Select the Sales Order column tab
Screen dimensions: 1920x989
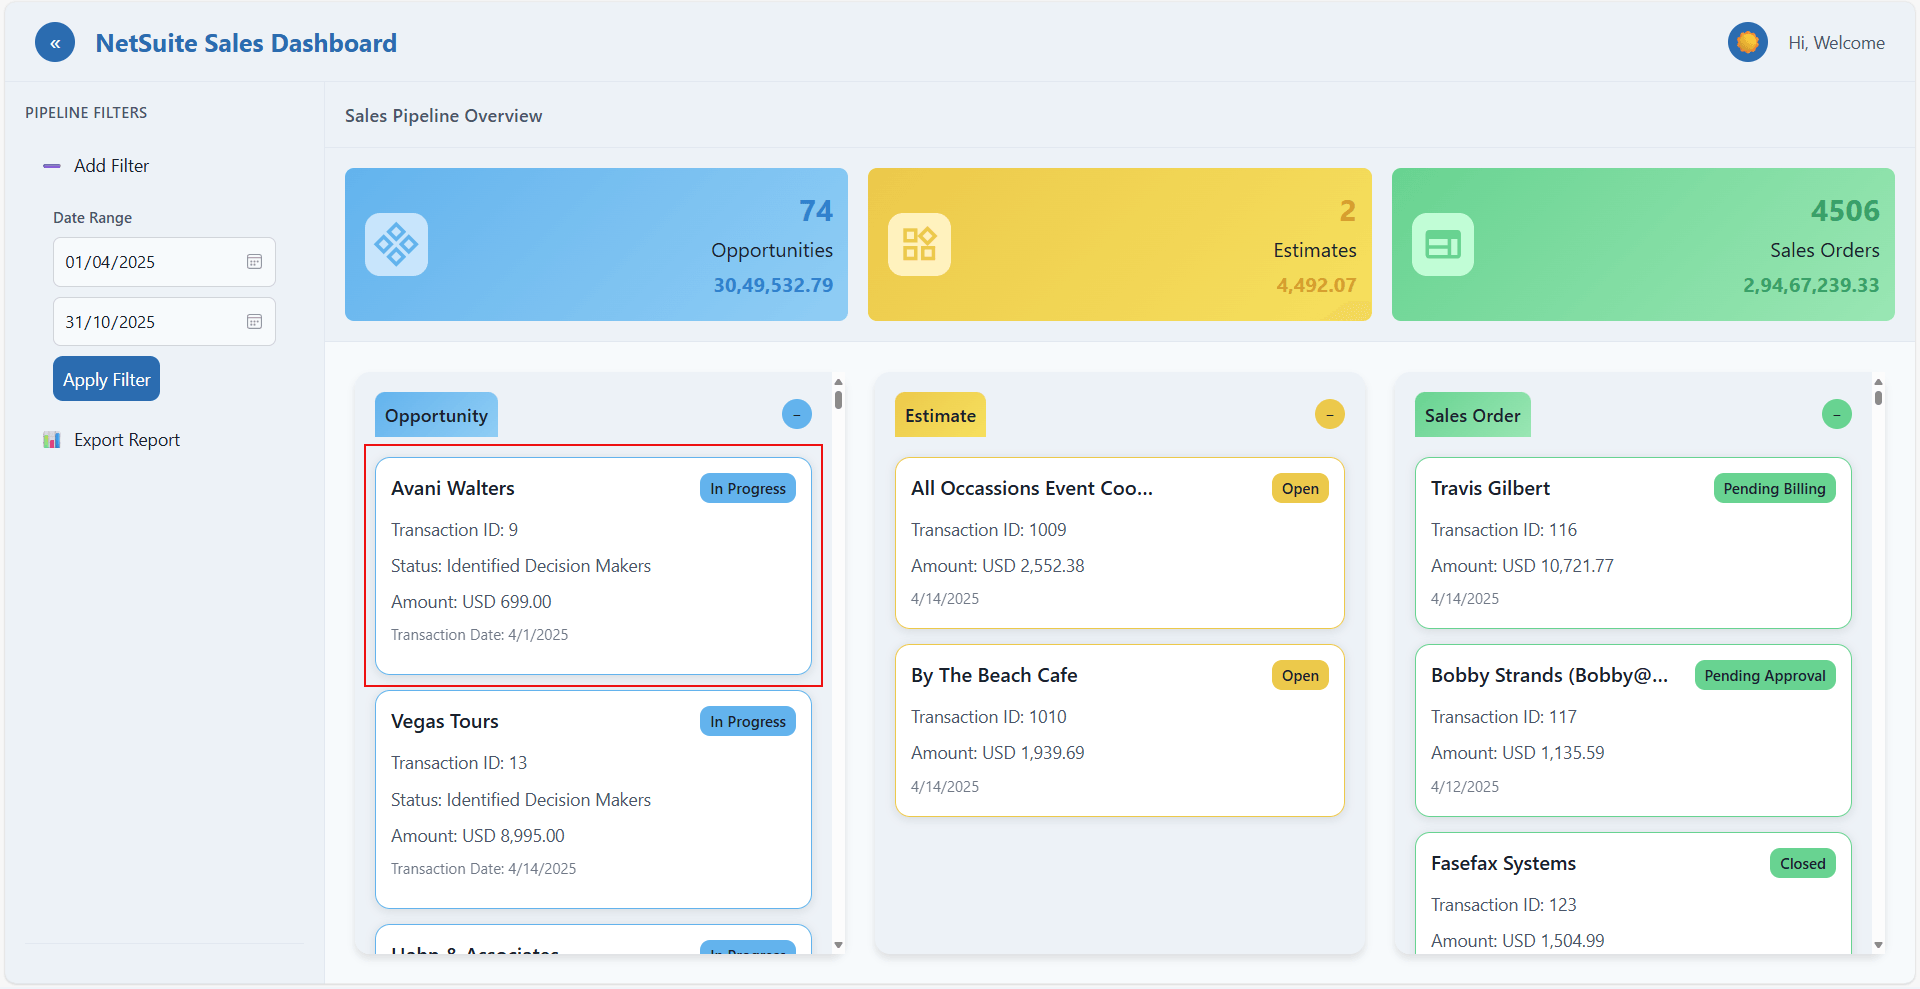click(x=1472, y=415)
